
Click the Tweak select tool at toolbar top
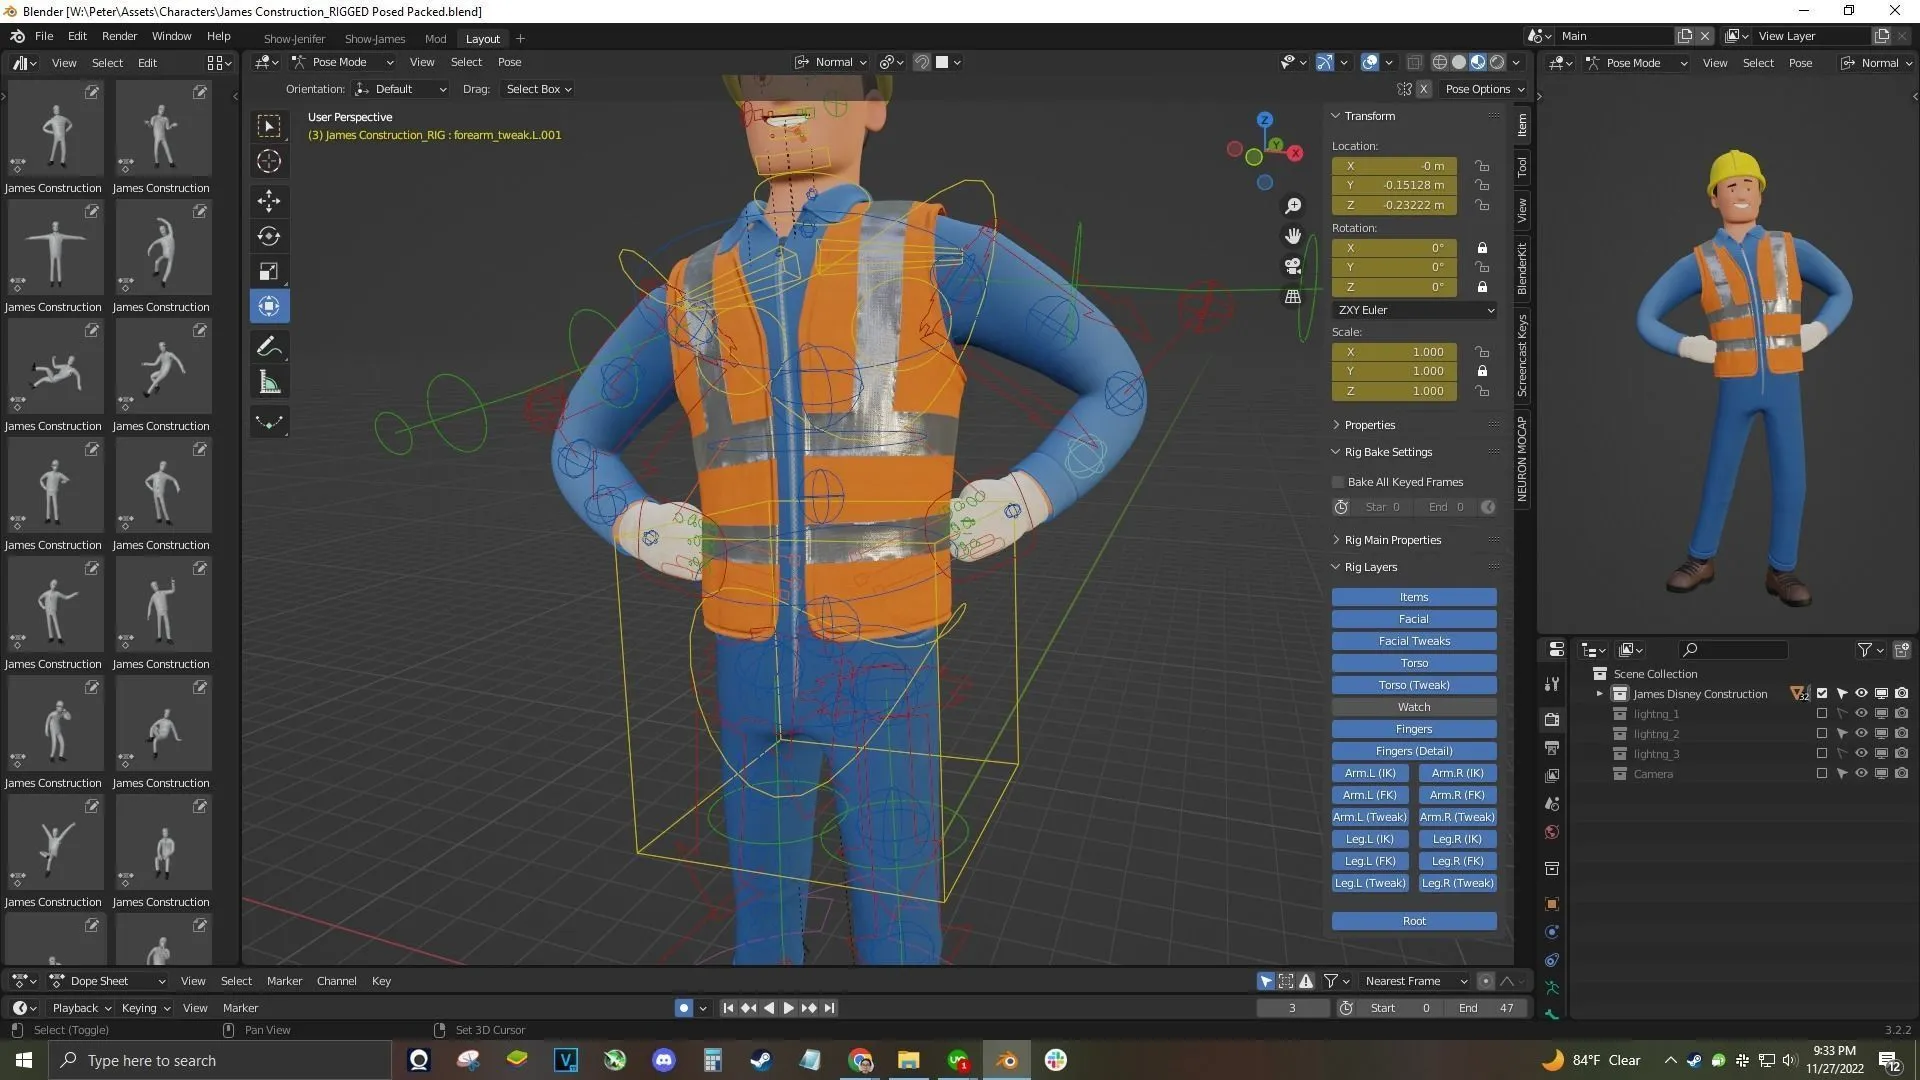pos(268,125)
